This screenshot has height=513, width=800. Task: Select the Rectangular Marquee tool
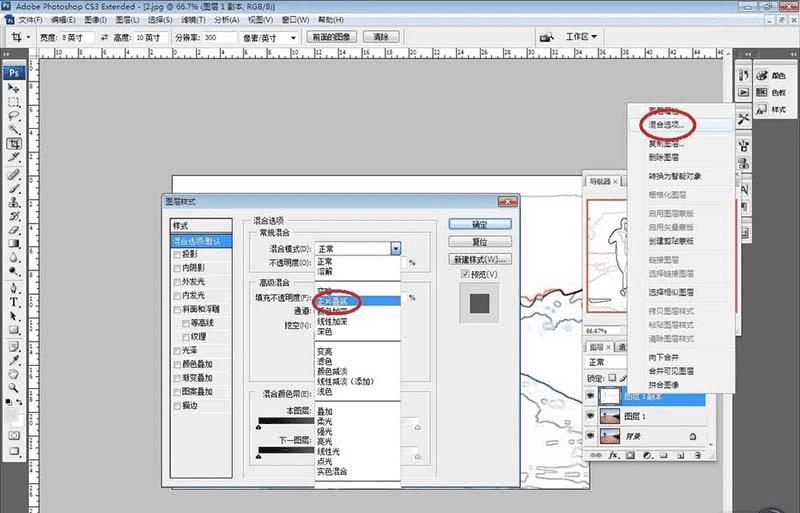(x=14, y=102)
